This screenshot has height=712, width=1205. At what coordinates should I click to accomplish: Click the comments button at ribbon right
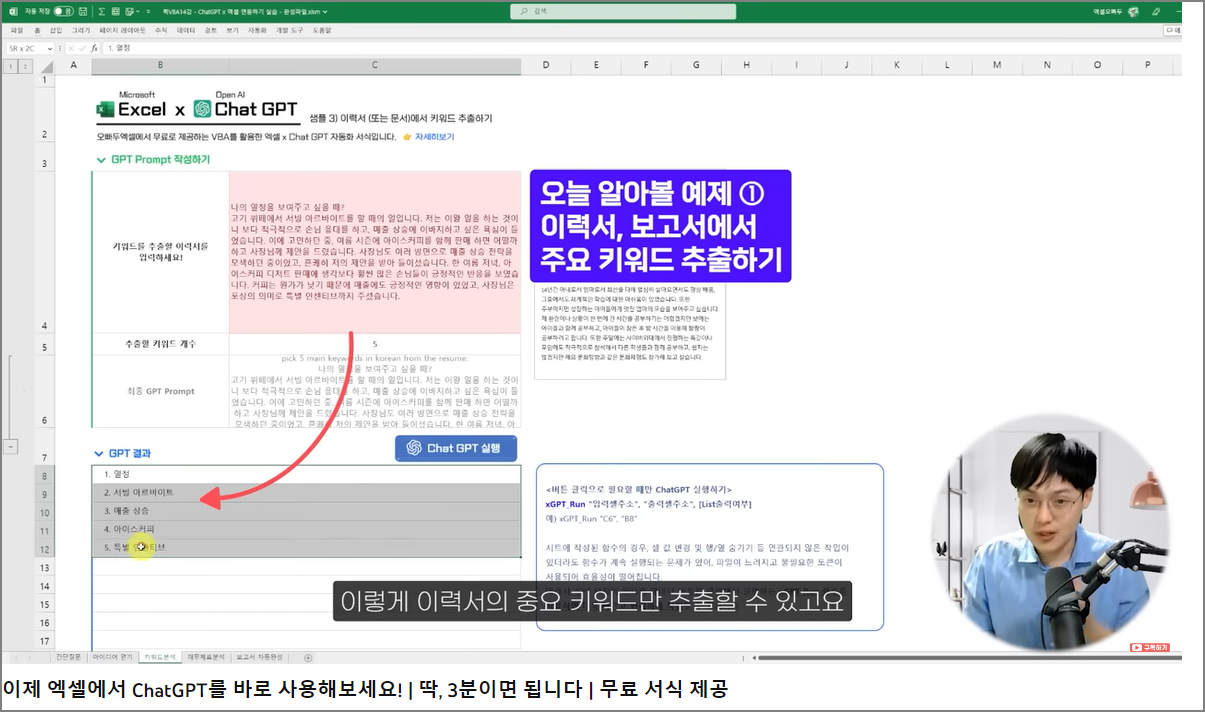(1173, 30)
